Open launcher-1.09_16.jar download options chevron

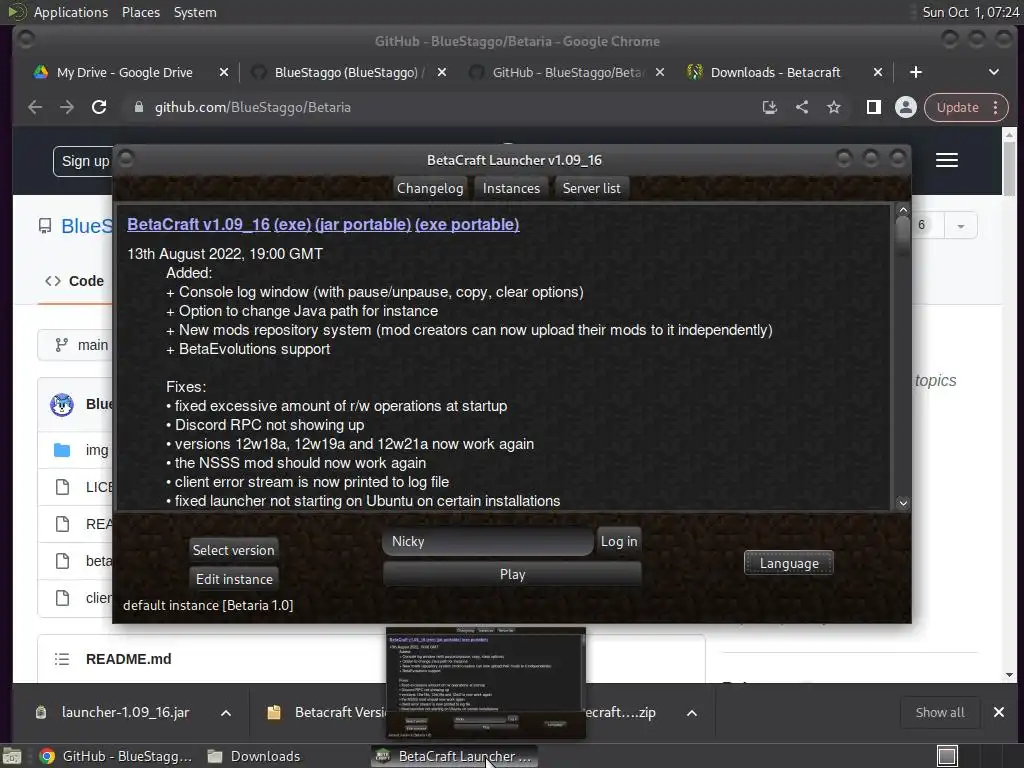[225, 712]
